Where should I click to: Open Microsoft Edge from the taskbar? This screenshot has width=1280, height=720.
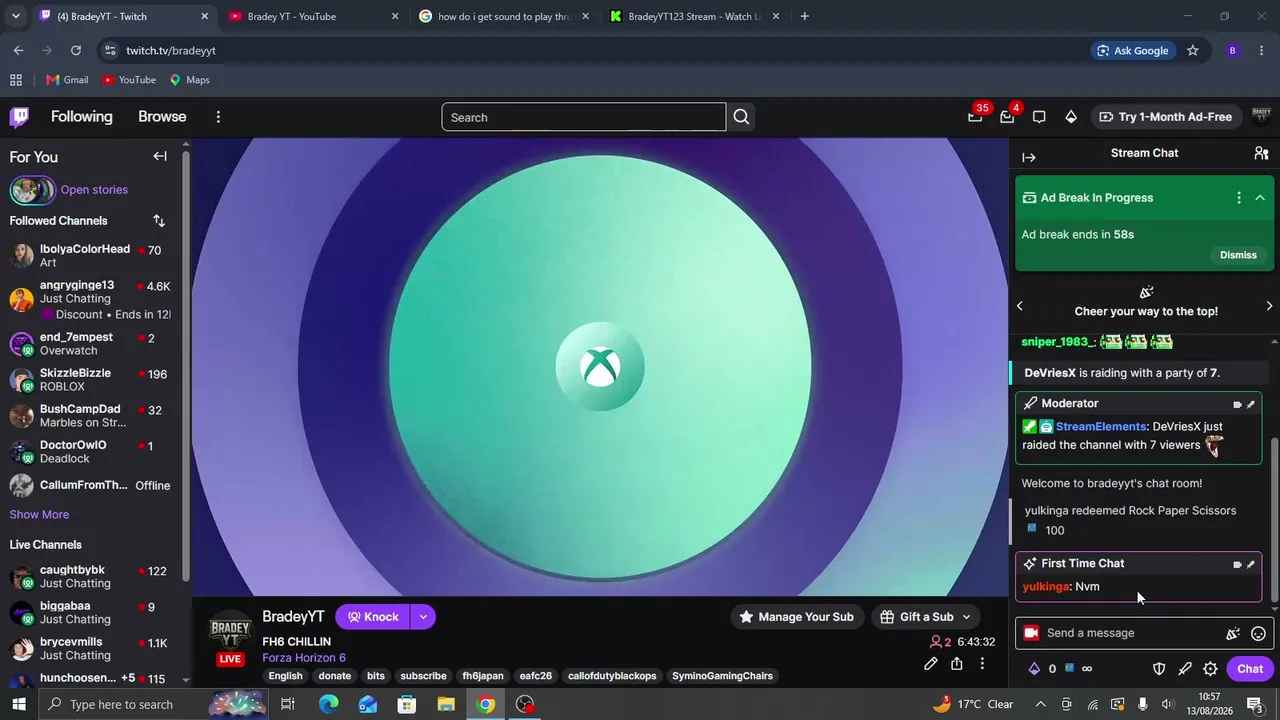(328, 705)
